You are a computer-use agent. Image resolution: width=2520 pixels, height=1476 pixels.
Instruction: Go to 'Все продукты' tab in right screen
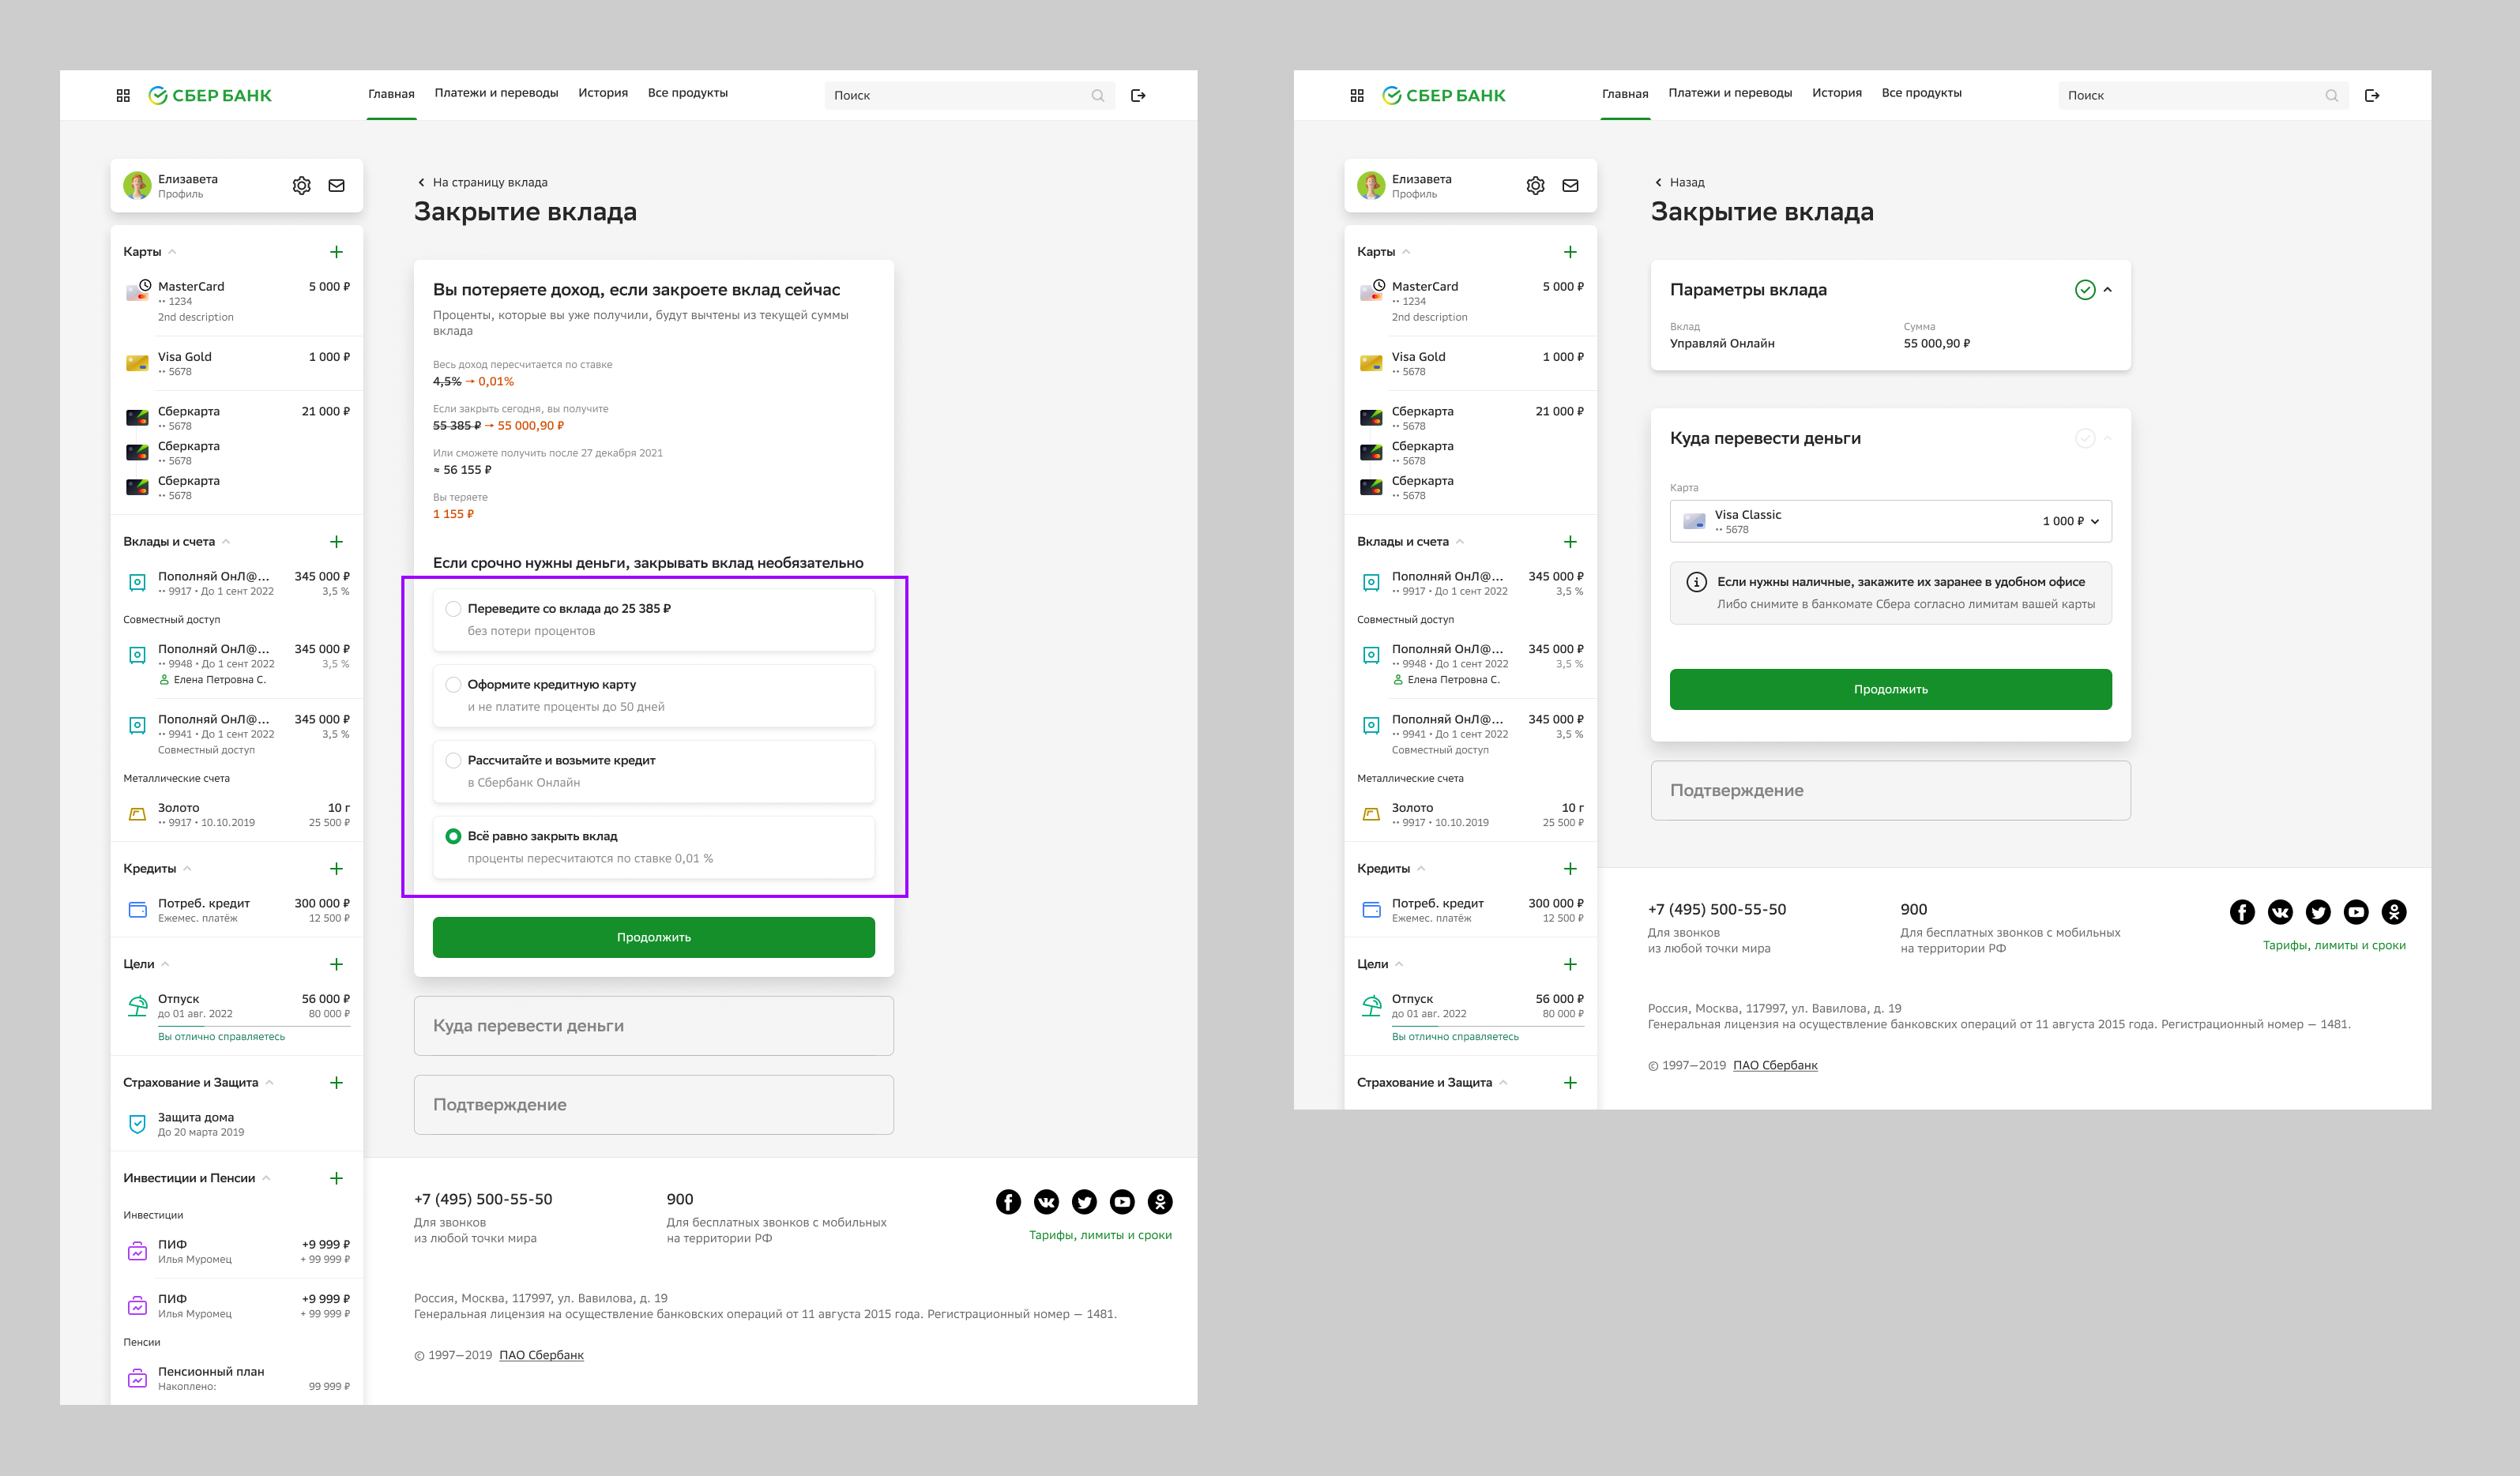(x=1921, y=93)
